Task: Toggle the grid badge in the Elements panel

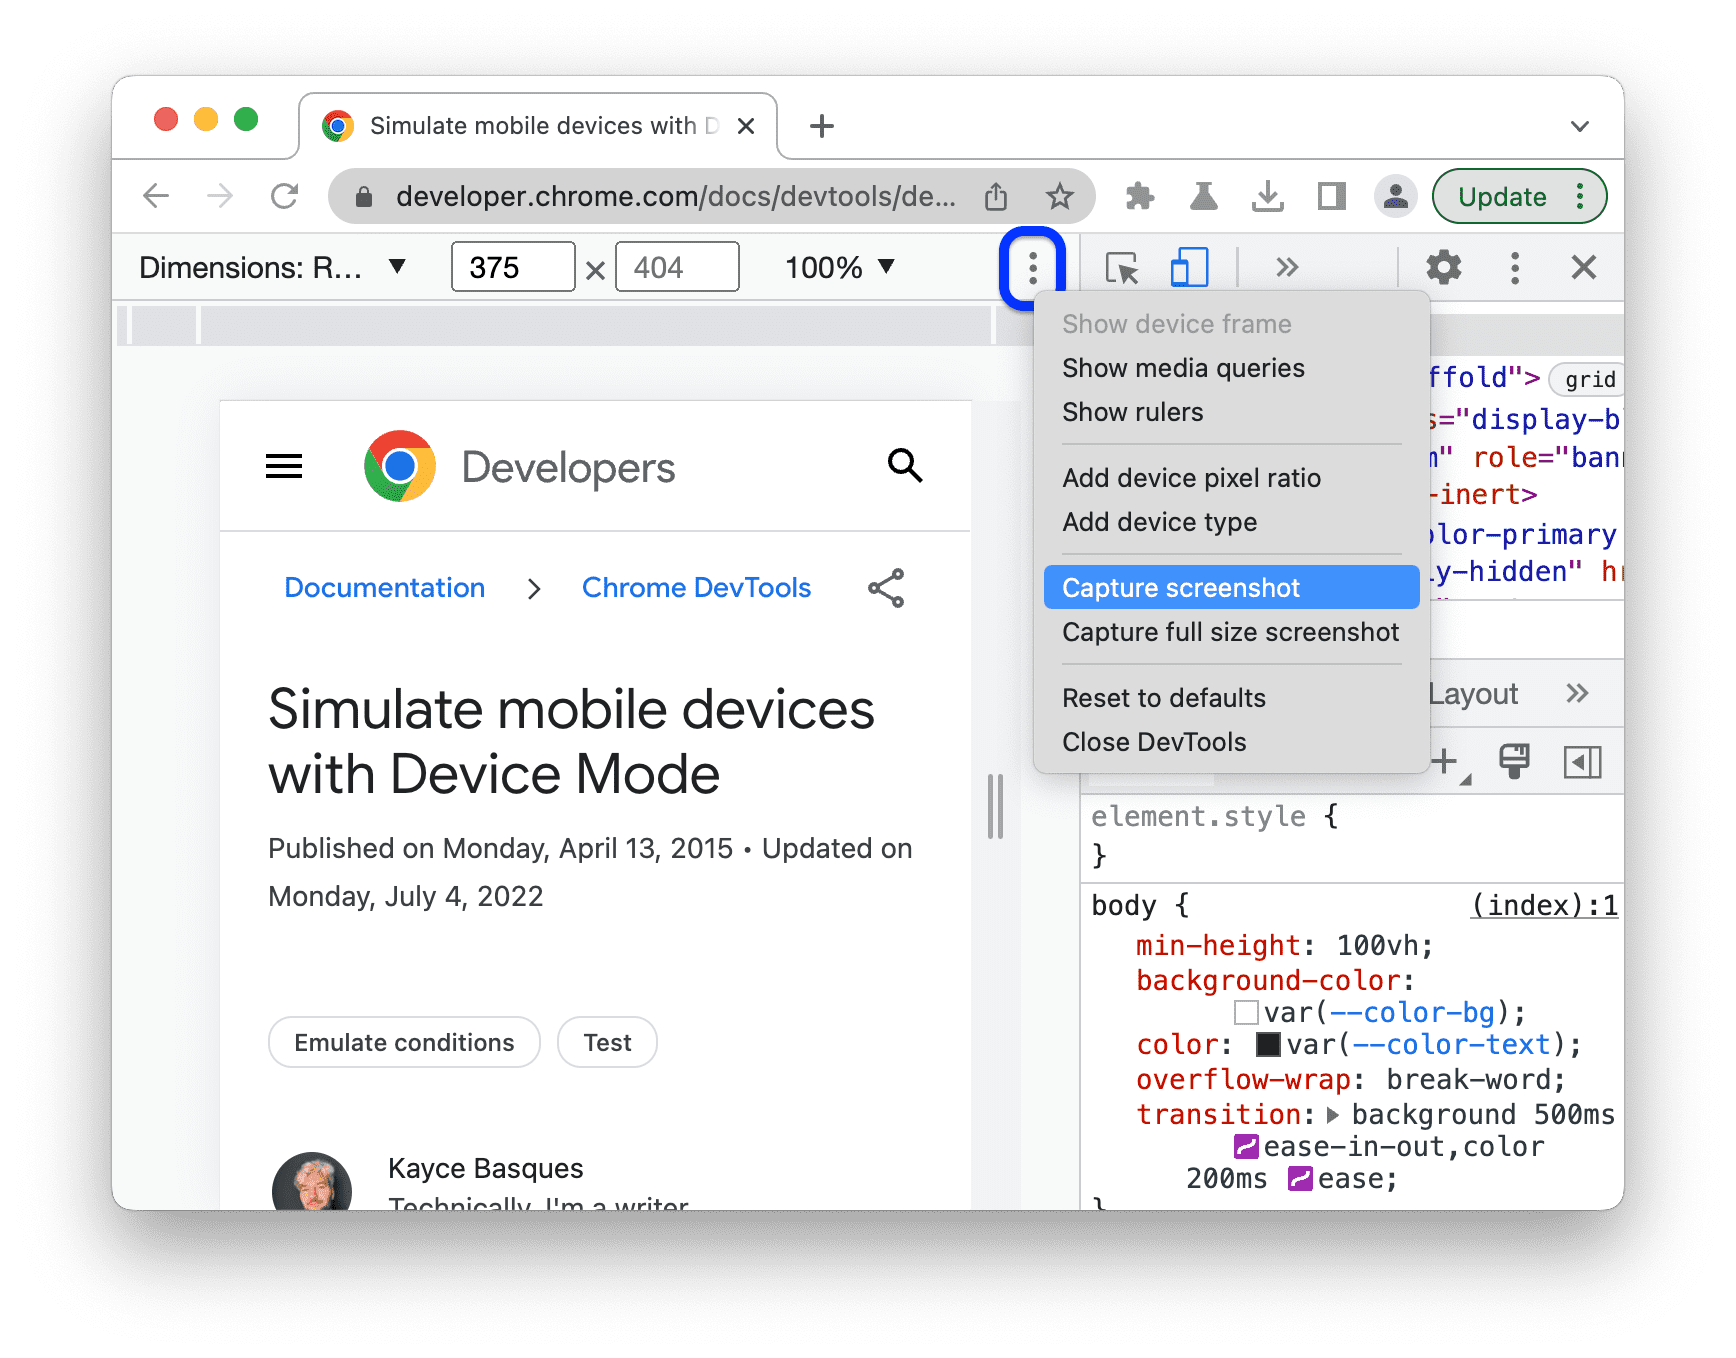Action: 1586,379
